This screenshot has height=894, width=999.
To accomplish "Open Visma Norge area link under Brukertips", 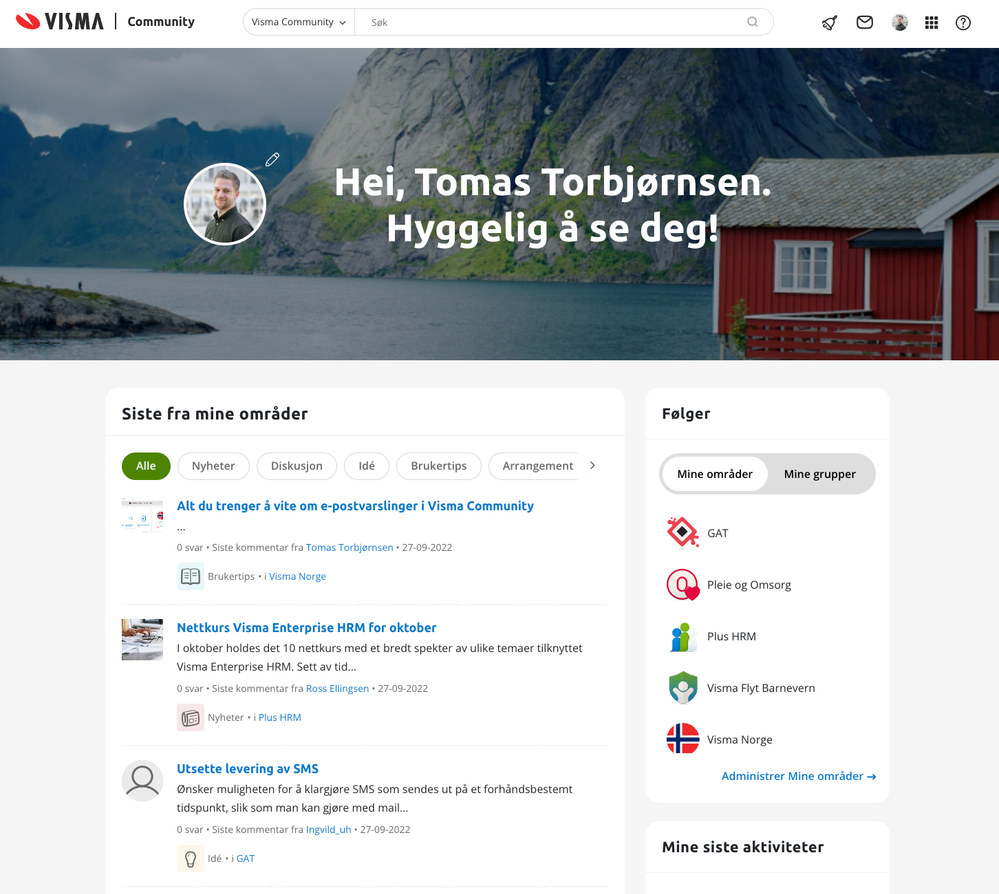I will [297, 576].
